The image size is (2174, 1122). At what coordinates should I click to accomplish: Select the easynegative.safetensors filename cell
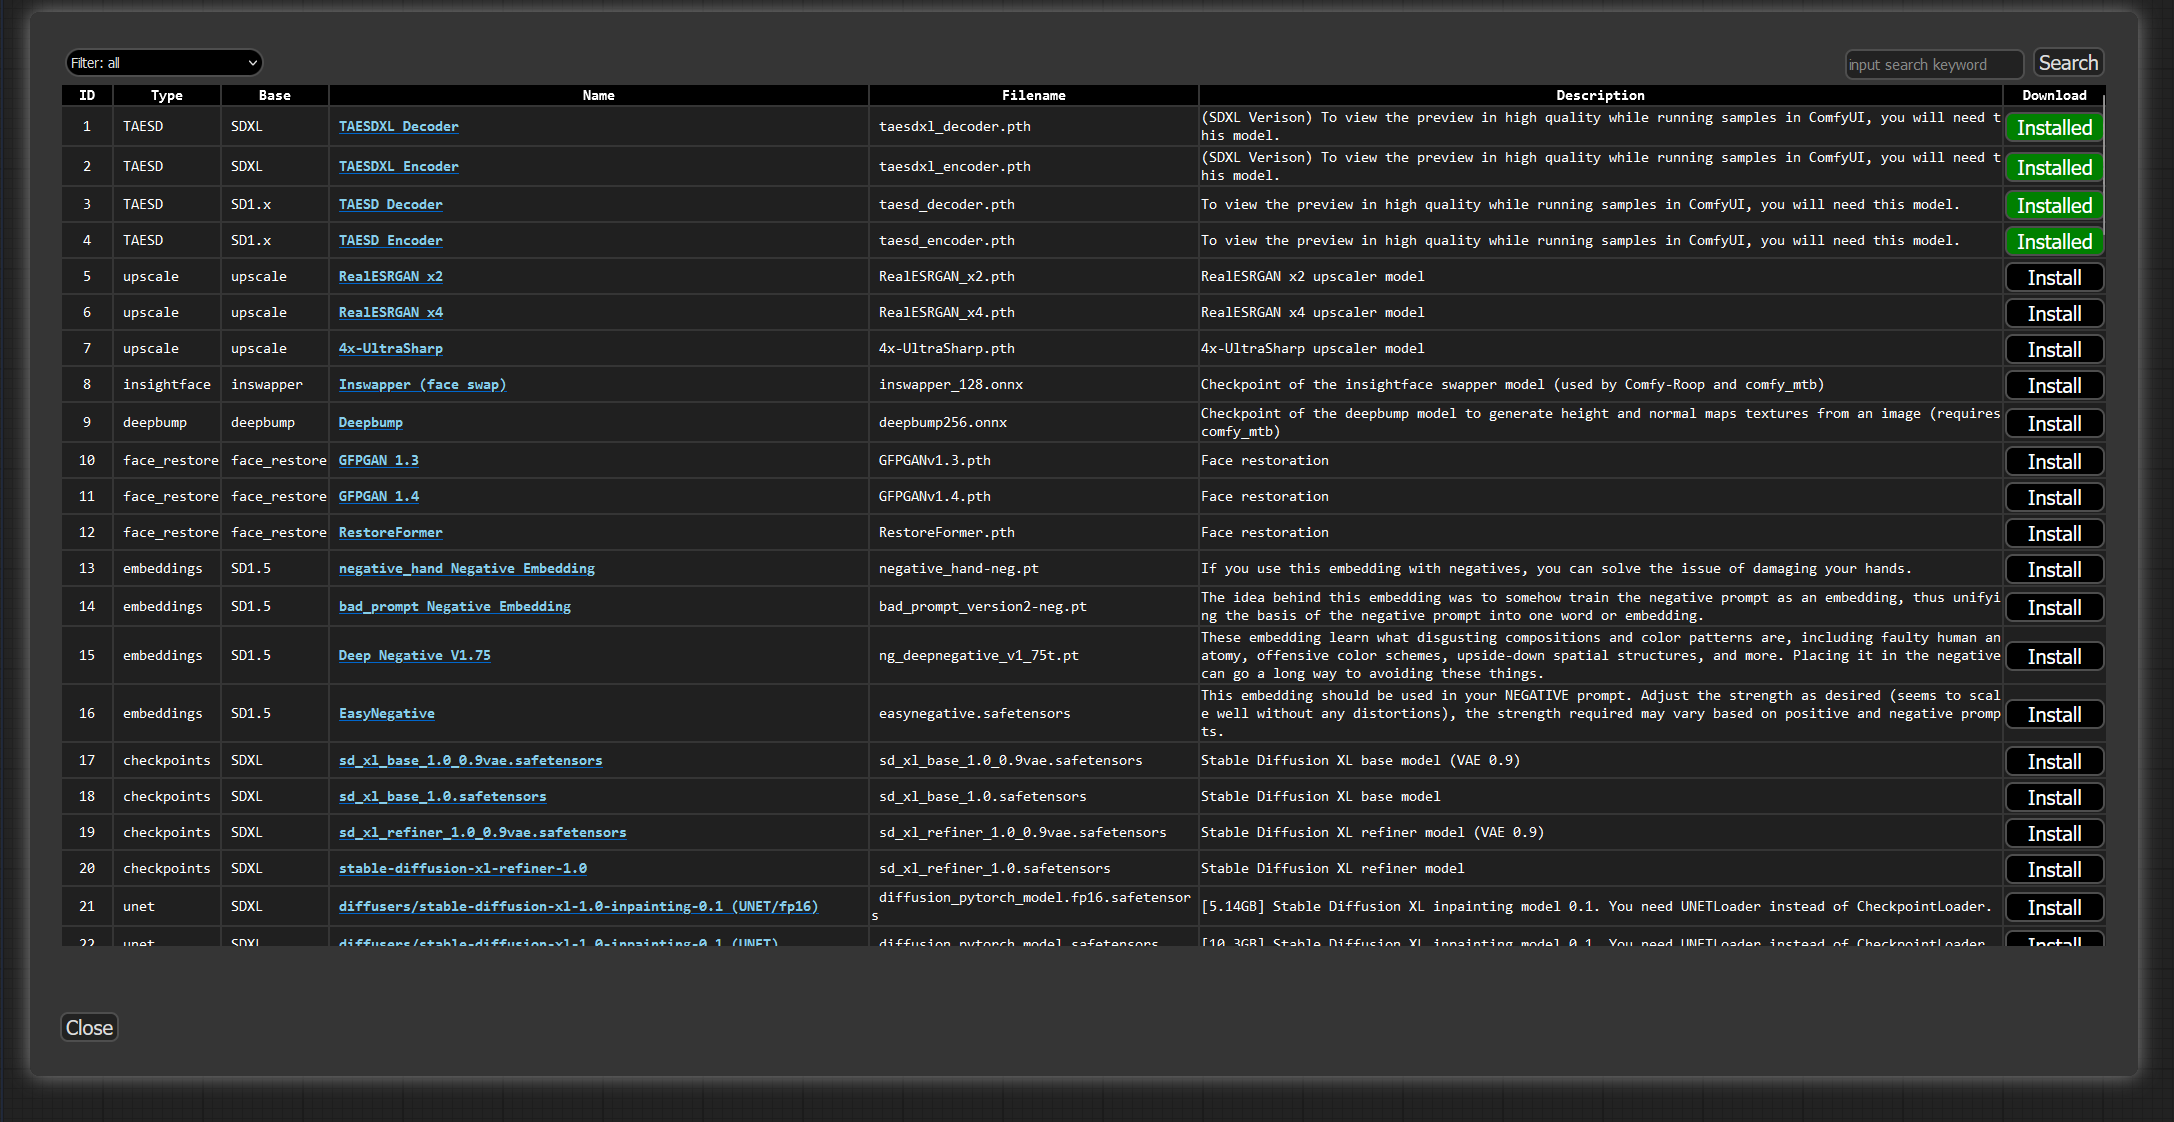1034,713
